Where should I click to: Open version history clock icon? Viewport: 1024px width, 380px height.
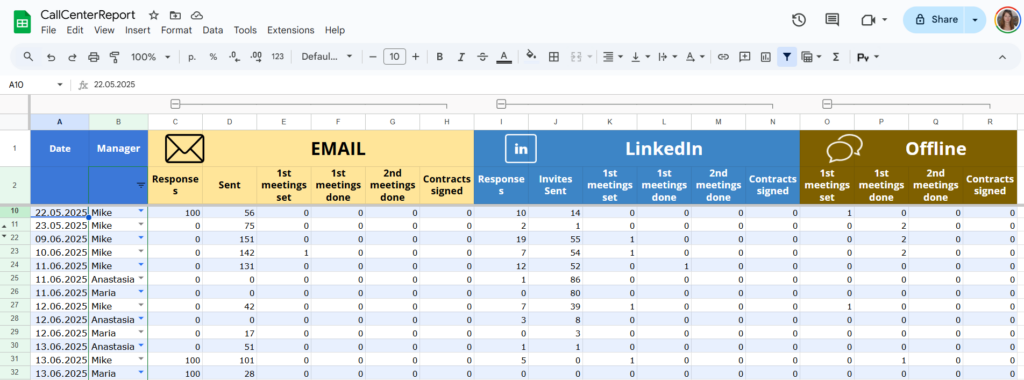[799, 20]
